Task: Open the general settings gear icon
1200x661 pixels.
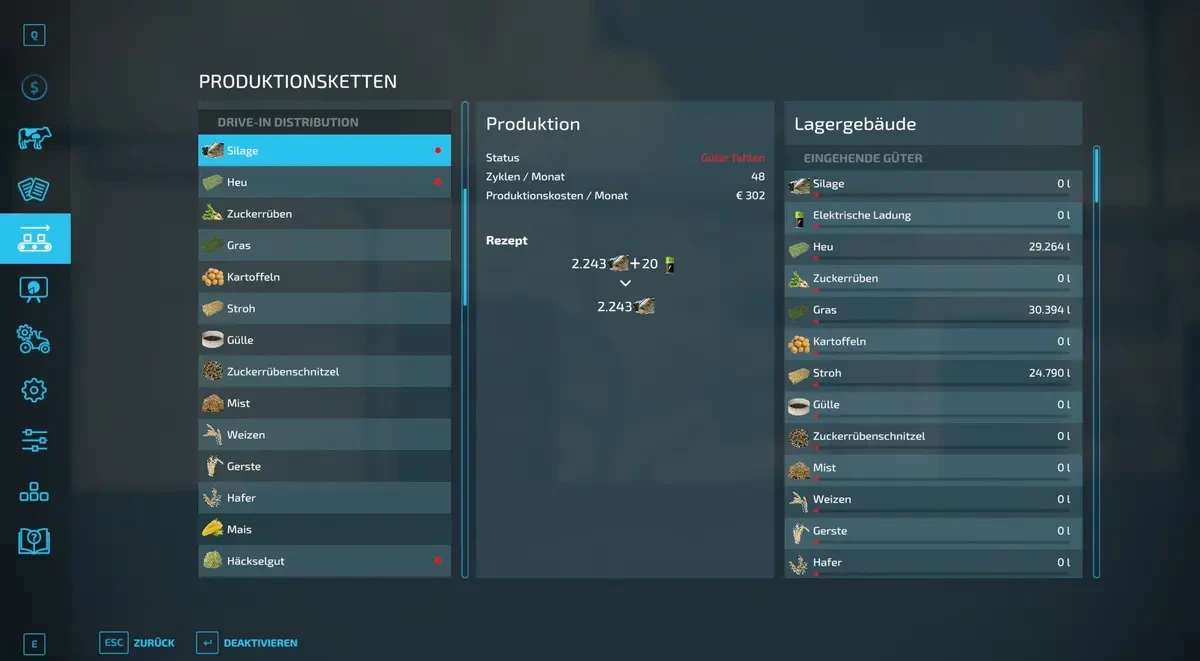Action: click(x=35, y=390)
